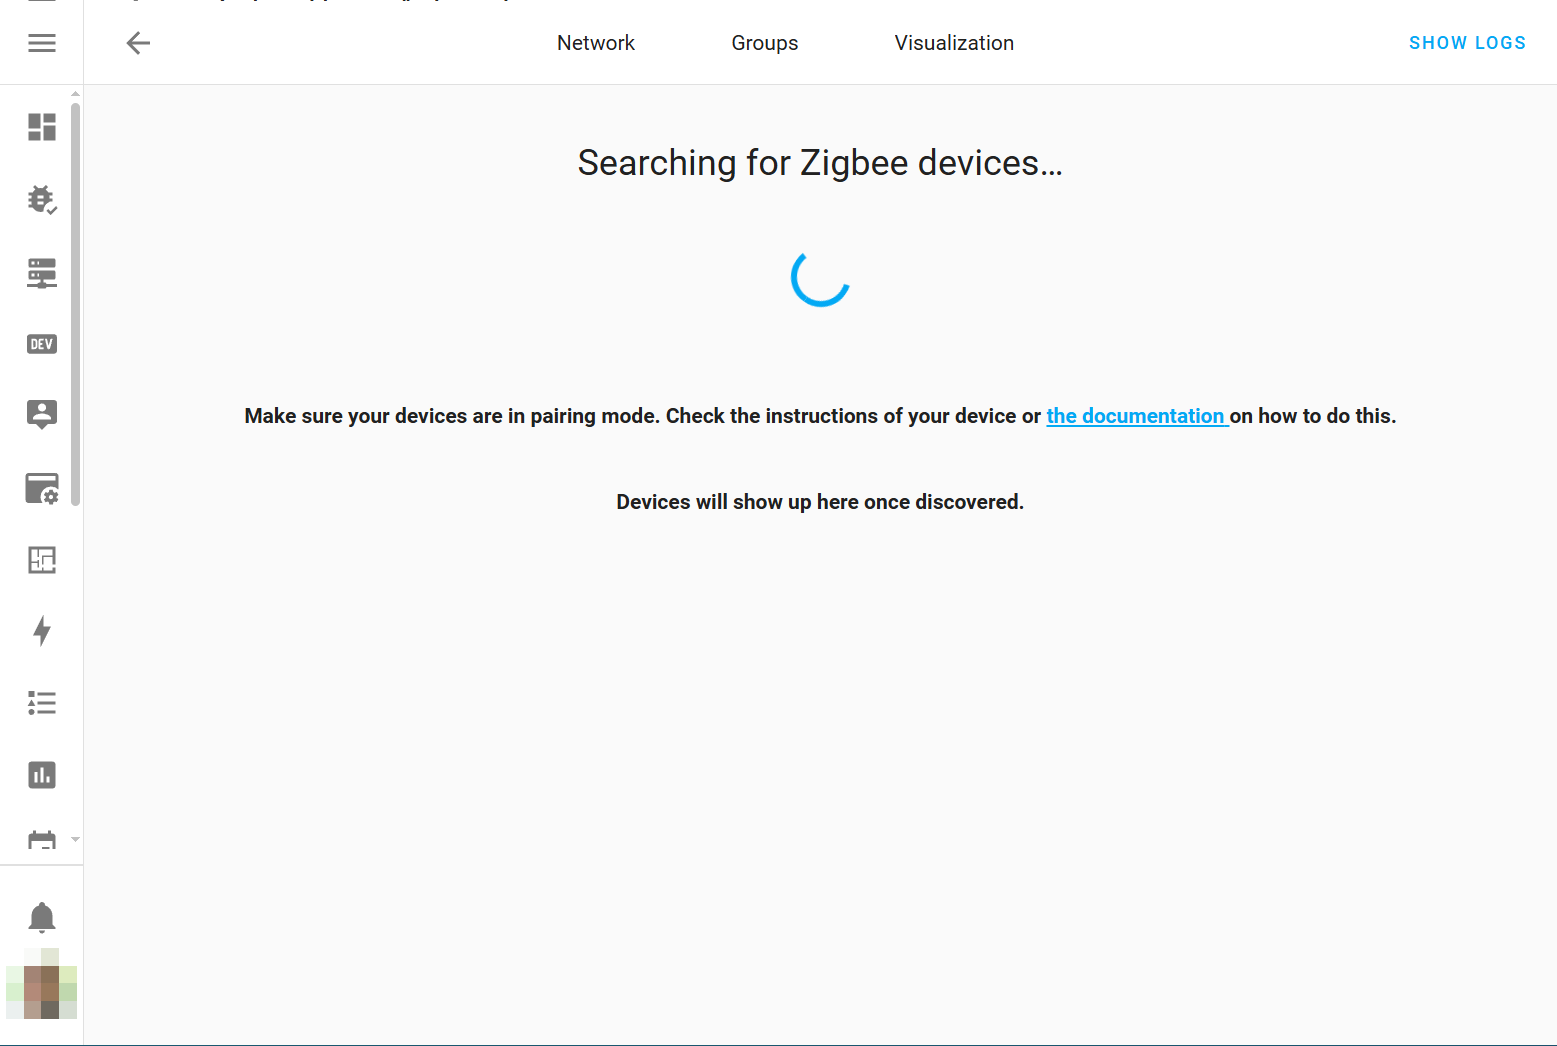Switch to the Visualization tab
This screenshot has height=1046, width=1557.
click(954, 43)
